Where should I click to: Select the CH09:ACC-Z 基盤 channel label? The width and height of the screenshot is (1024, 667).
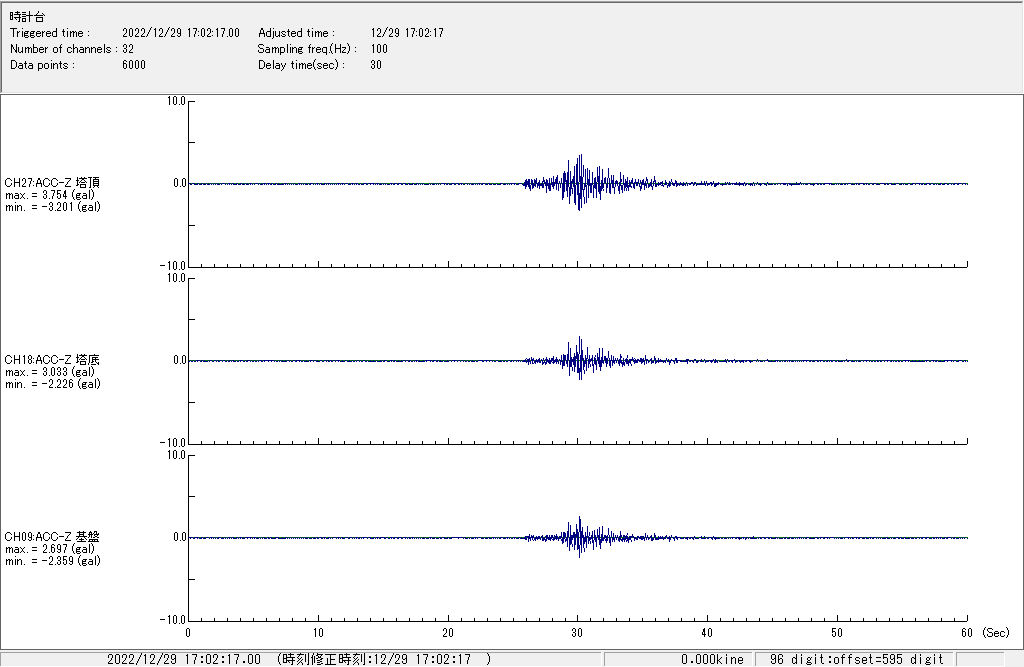(52, 537)
